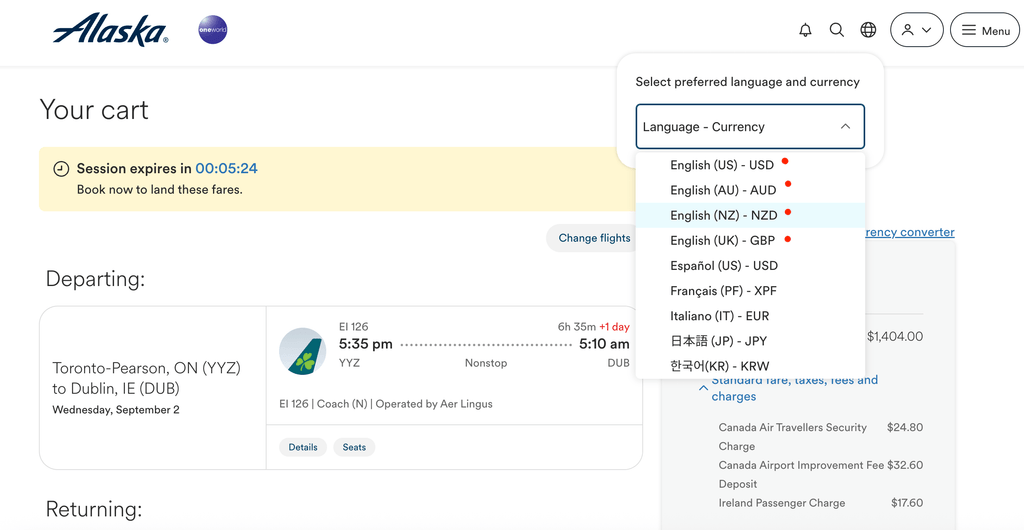Click the globe language icon
The width and height of the screenshot is (1024, 530).
point(868,30)
